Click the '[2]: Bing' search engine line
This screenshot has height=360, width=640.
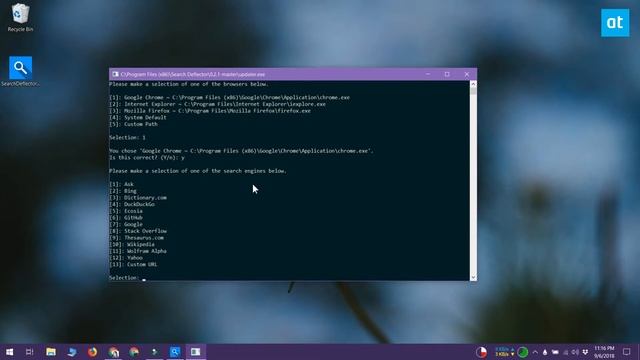[123, 191]
